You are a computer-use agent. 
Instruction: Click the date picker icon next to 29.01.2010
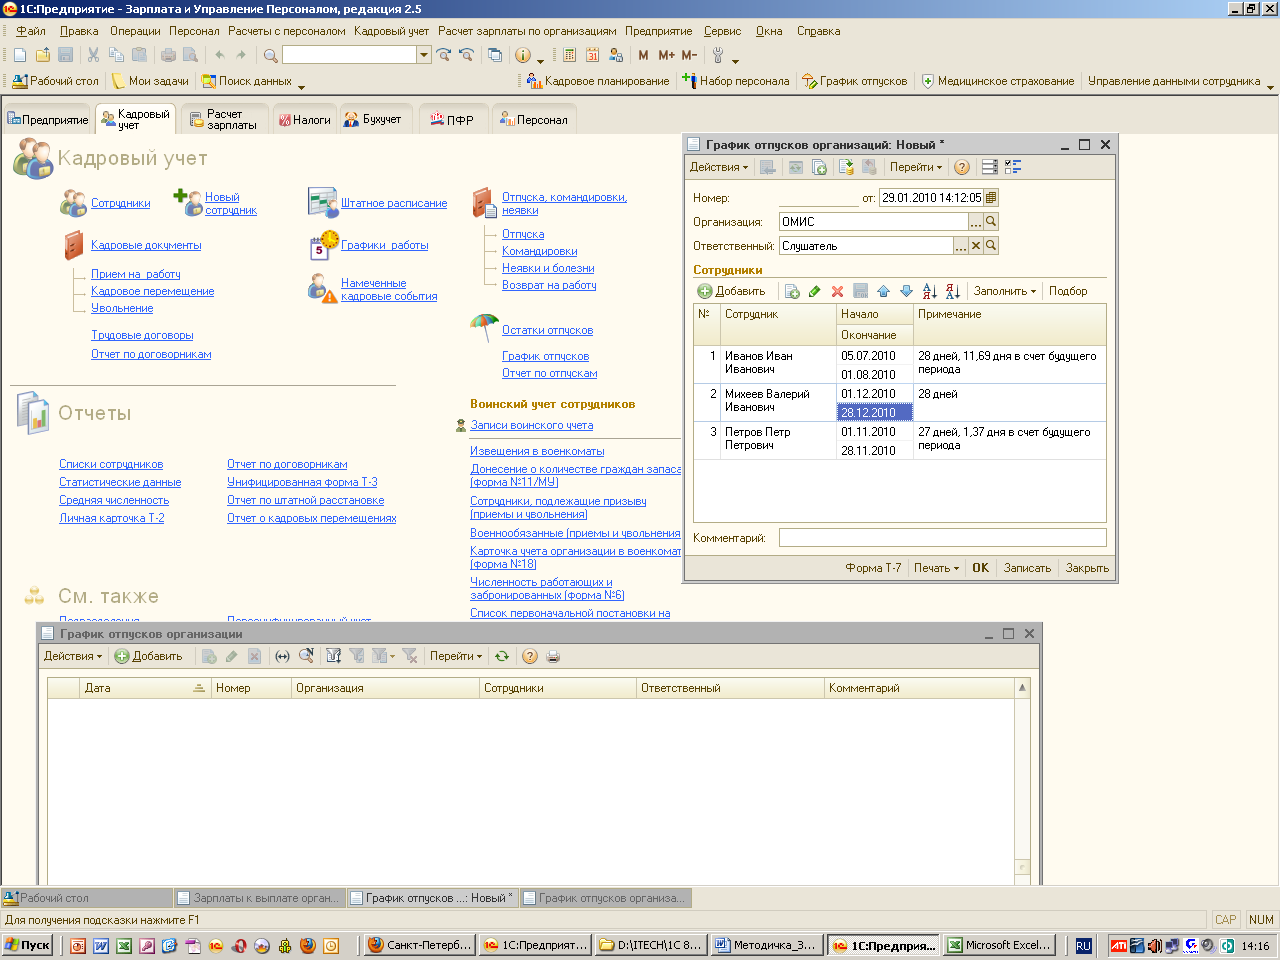pyautogui.click(x=991, y=198)
